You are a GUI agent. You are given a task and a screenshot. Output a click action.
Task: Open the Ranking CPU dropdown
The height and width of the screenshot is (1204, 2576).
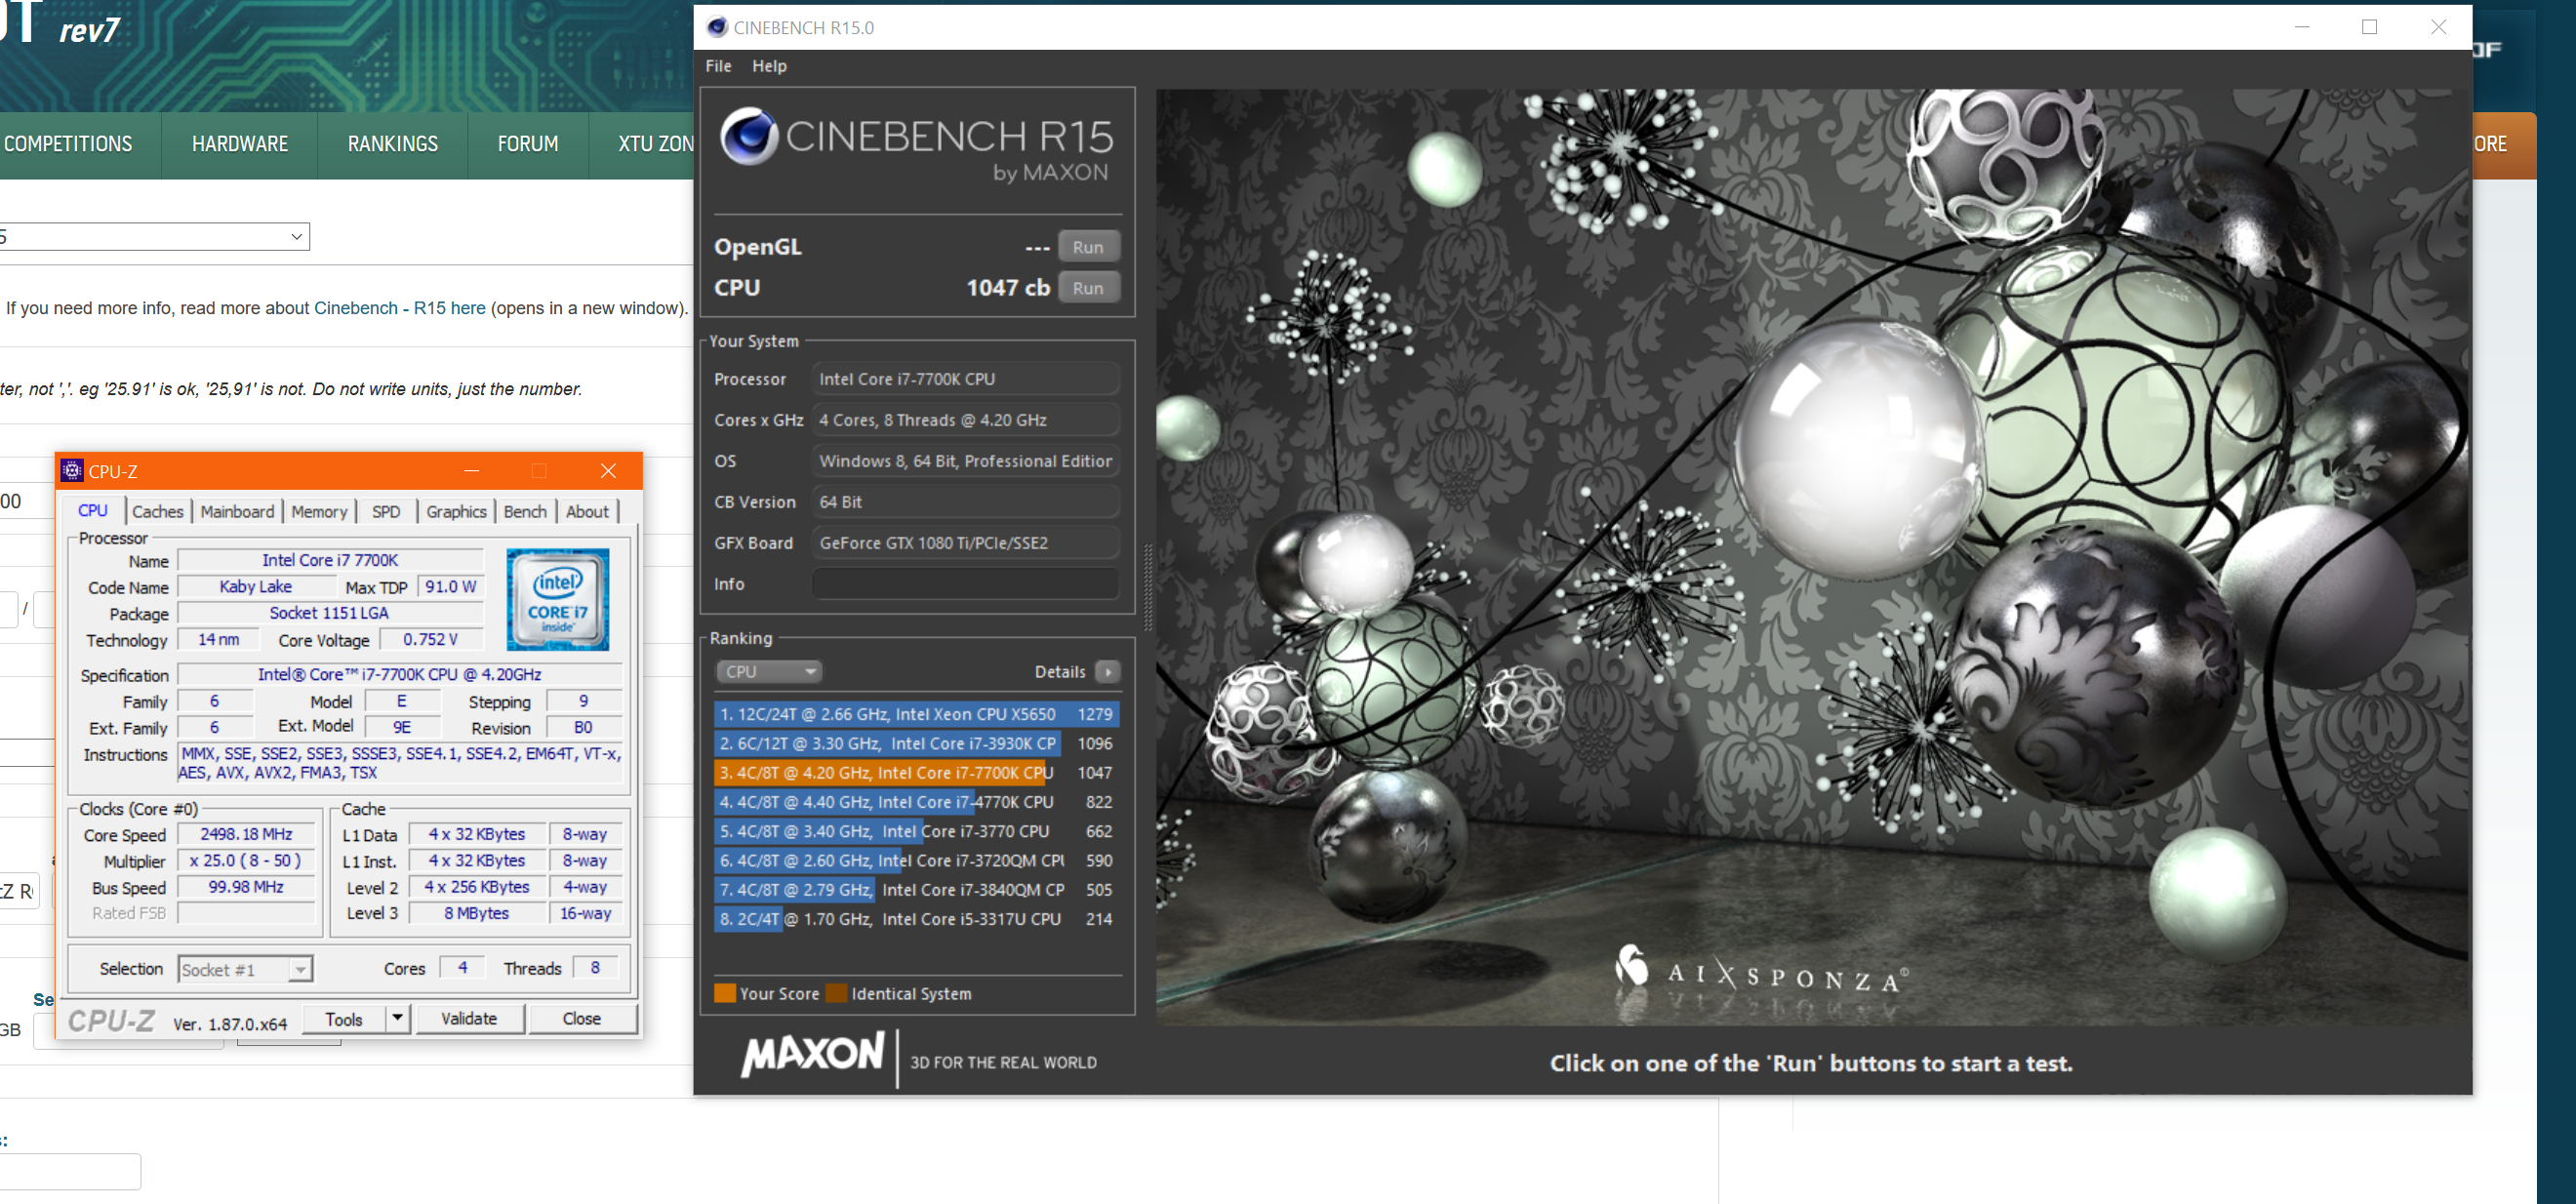click(768, 672)
